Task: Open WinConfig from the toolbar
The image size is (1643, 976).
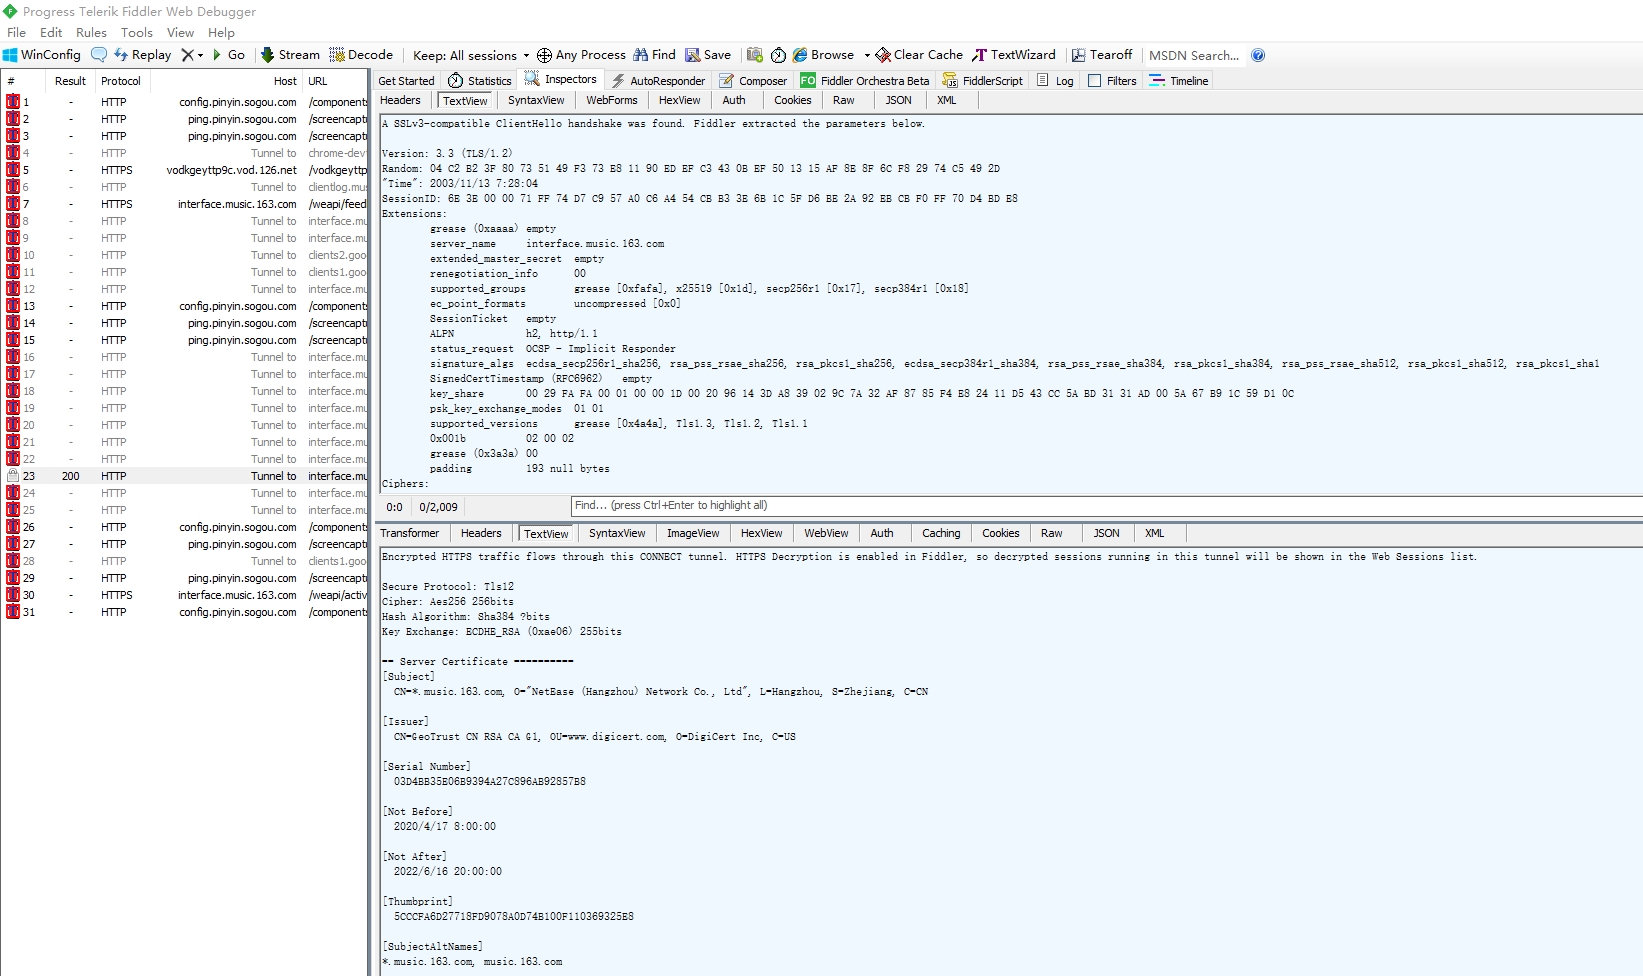Action: click(x=42, y=55)
